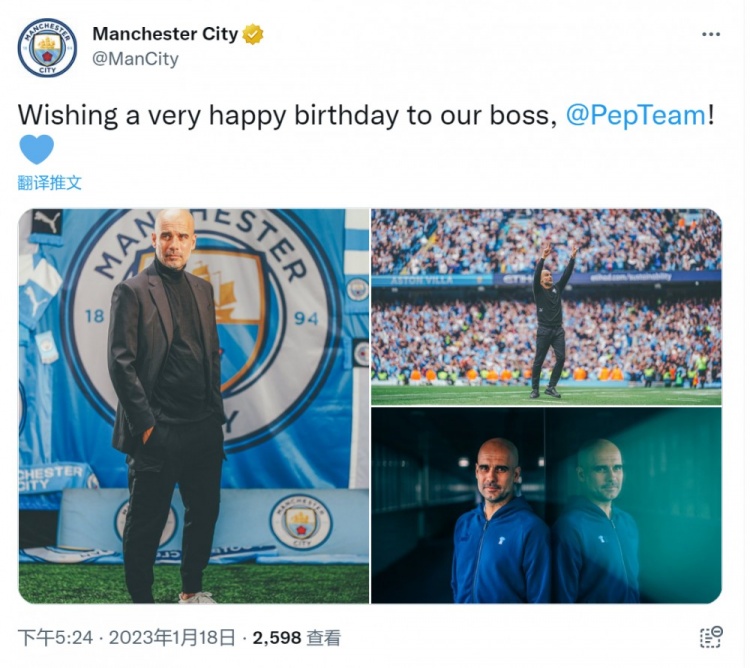Click the 2,598 查看 view count
This screenshot has height=668, width=750.
point(296,637)
